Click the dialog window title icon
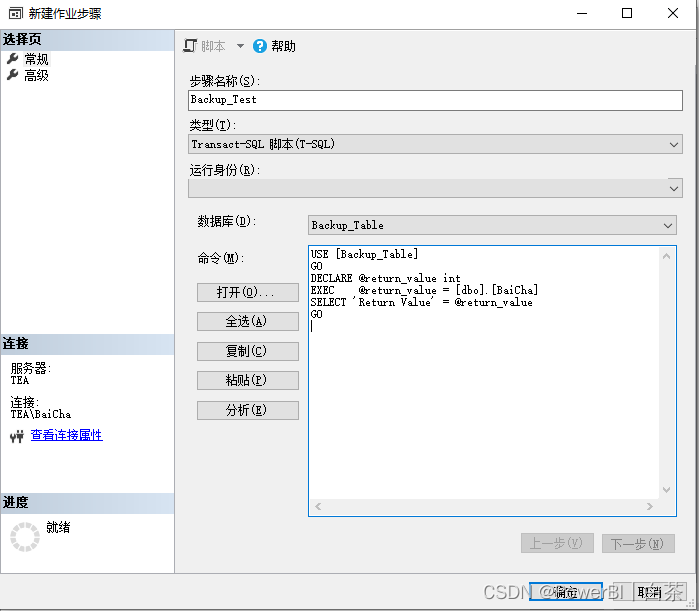The height and width of the screenshot is (611, 699). pos(16,13)
